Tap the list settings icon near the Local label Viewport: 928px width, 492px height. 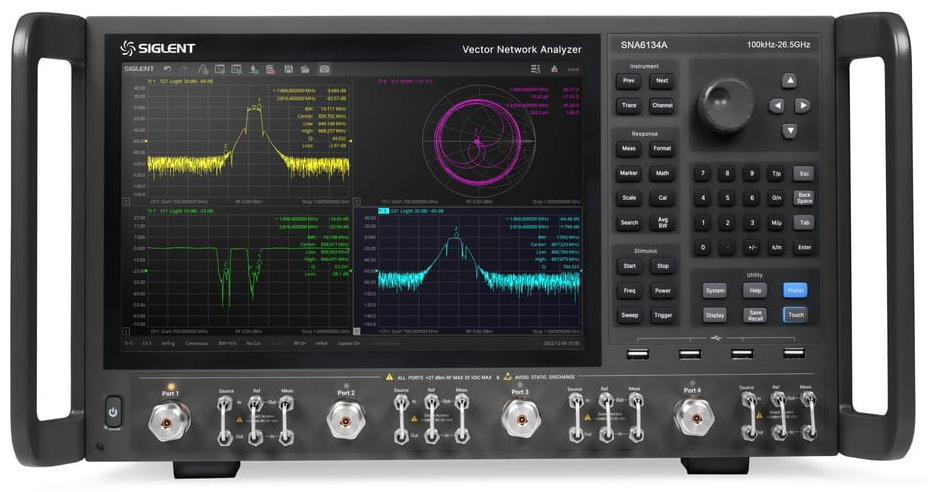(x=536, y=69)
